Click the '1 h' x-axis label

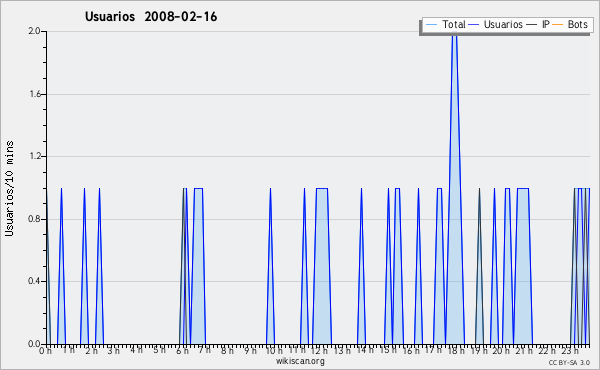tap(68, 349)
